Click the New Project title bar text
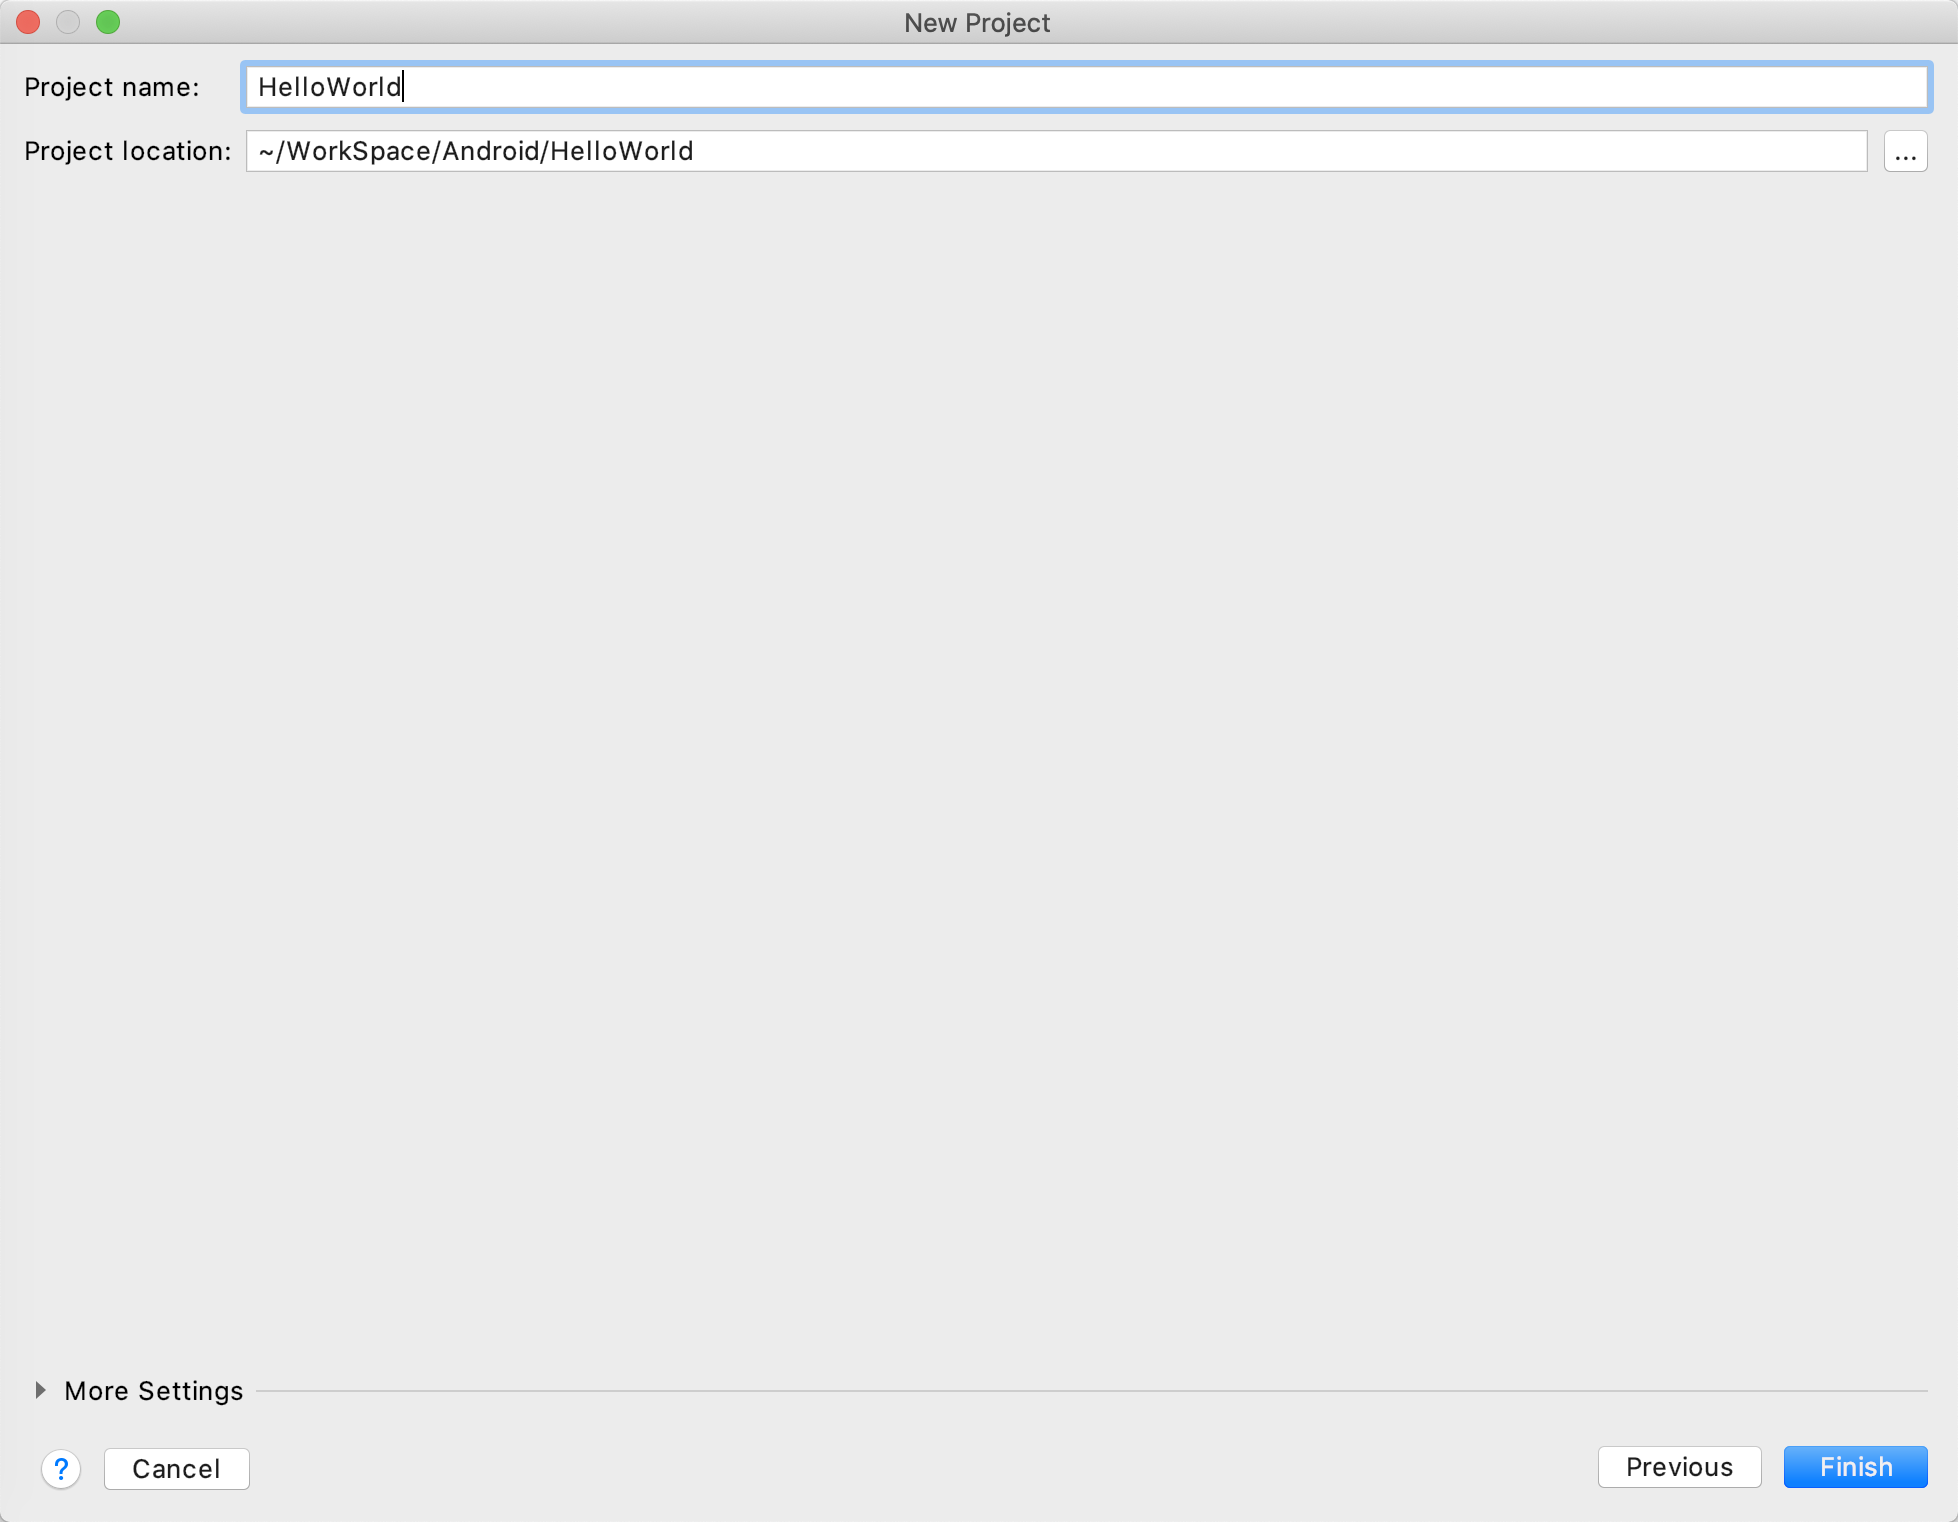Screen dimensions: 1958x1522 pyautogui.click(x=977, y=22)
